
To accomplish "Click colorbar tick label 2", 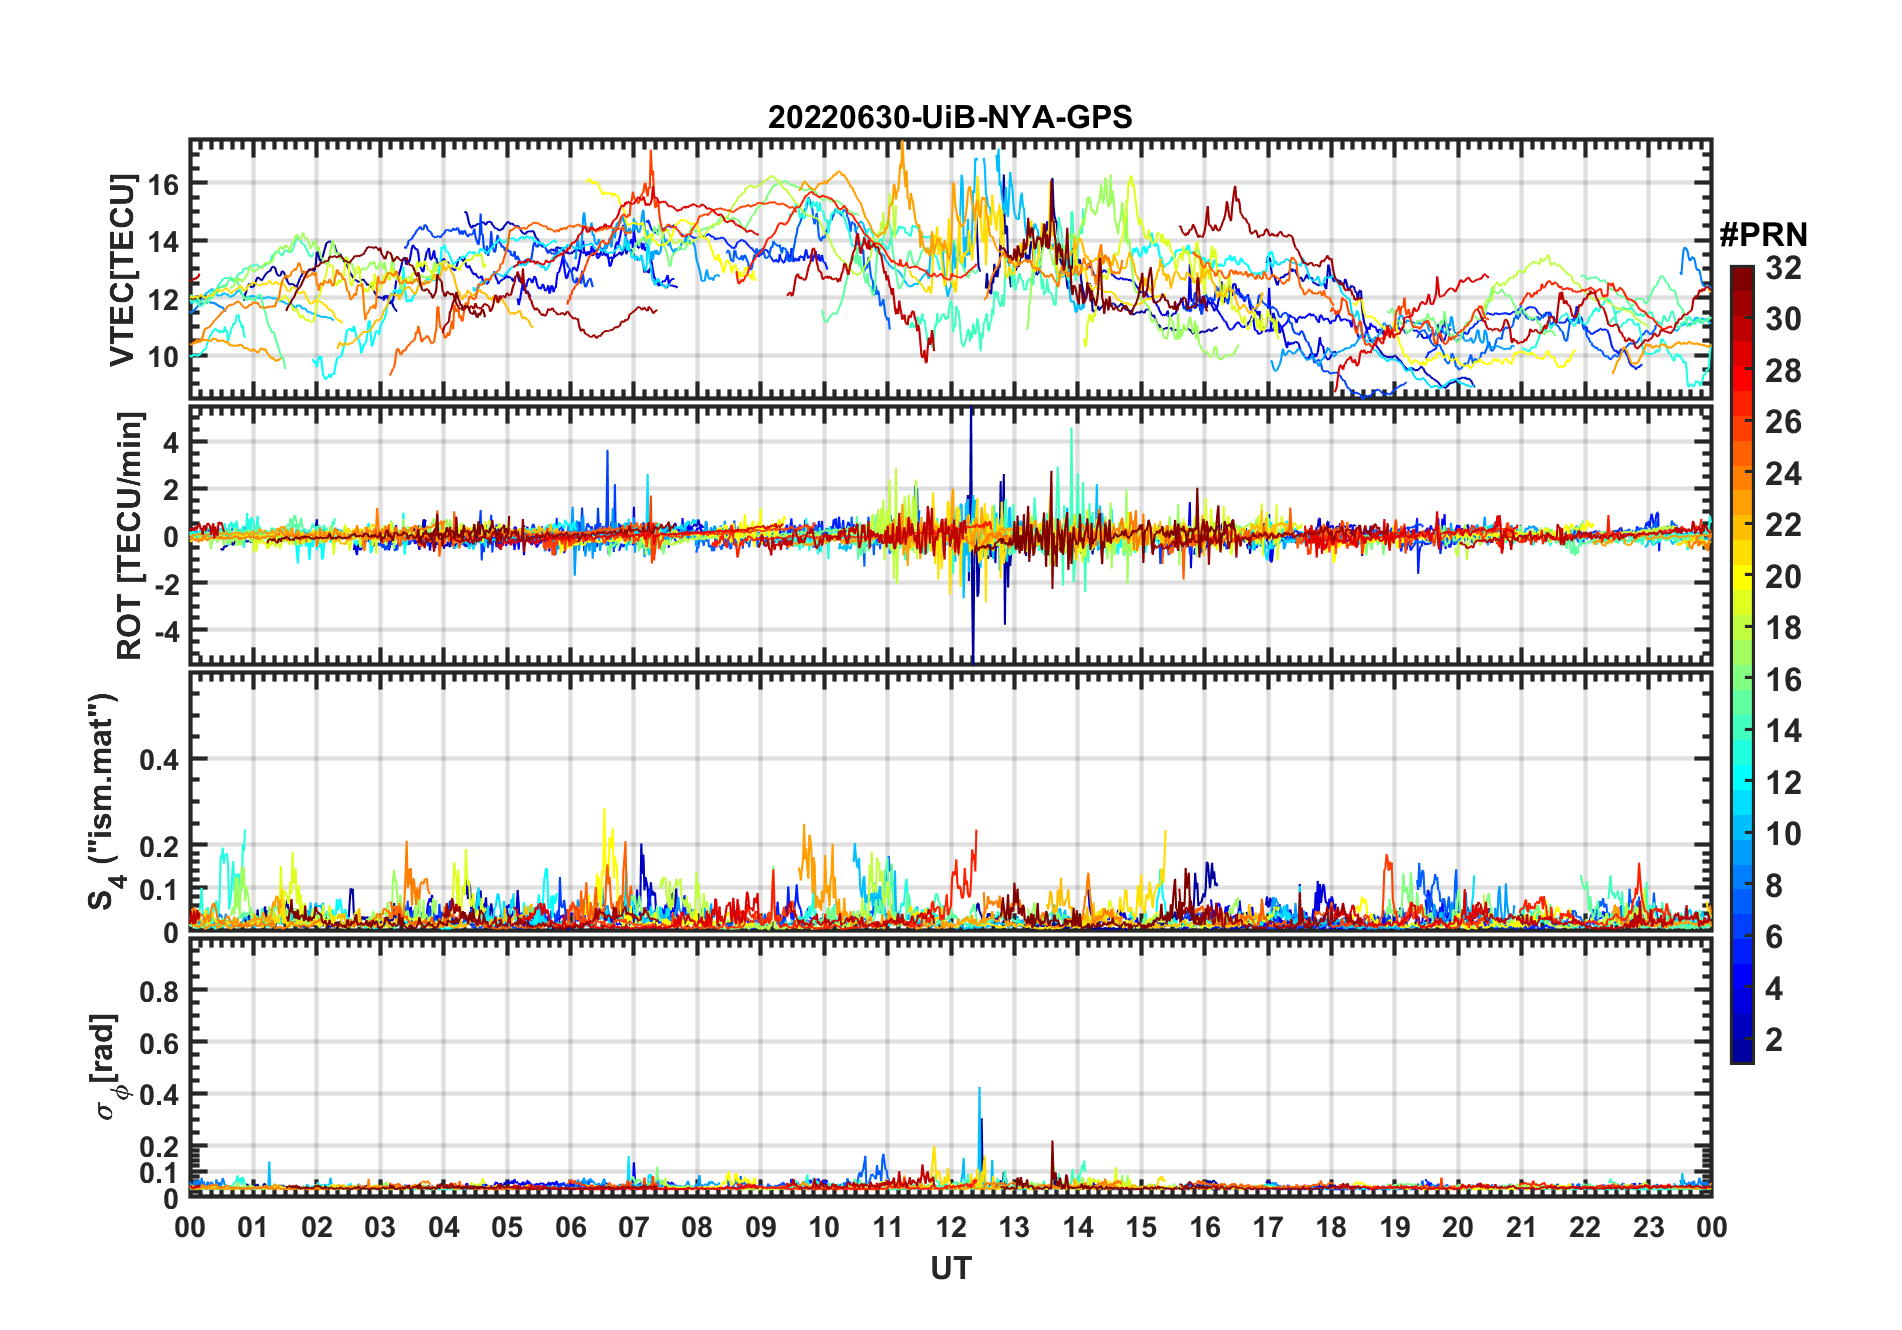I will pos(1774,1040).
